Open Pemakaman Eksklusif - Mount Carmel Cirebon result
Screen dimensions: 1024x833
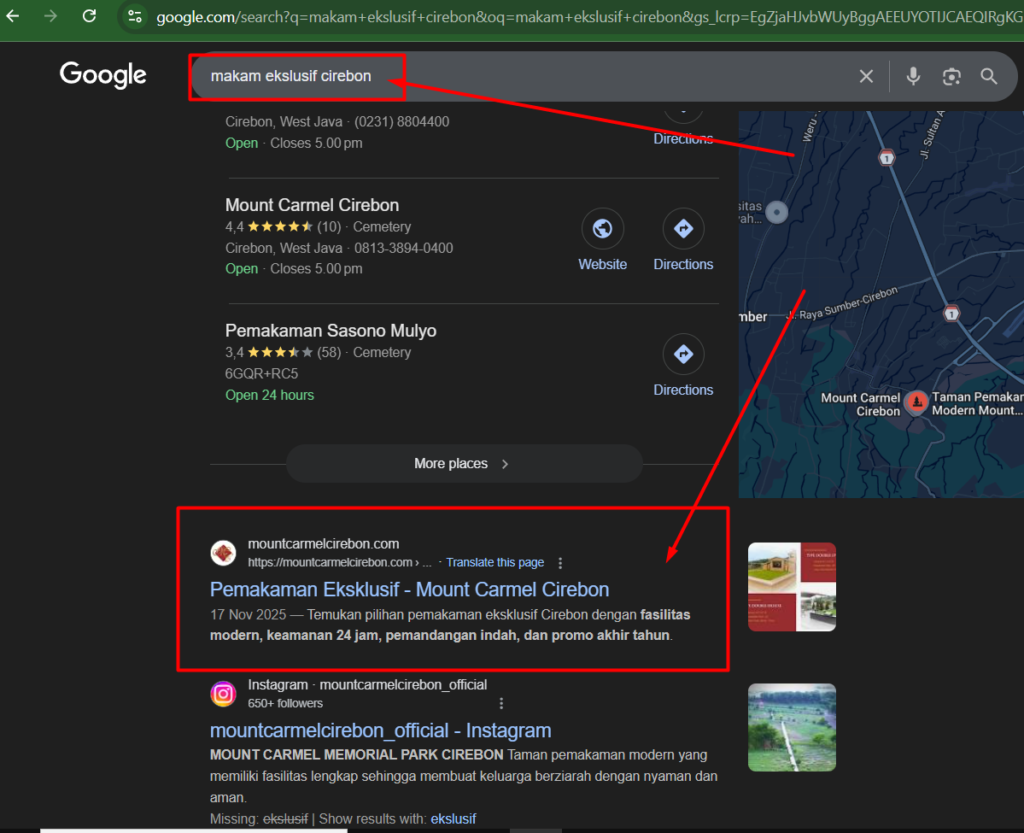(x=409, y=589)
